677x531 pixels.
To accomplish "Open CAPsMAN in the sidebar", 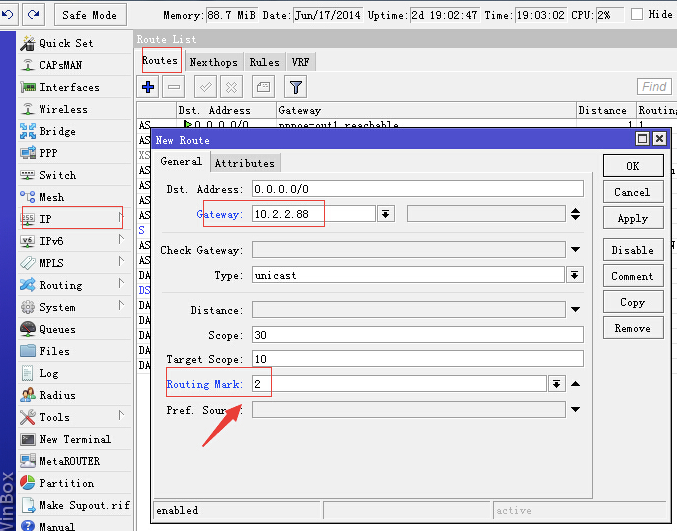I will tap(74, 65).
